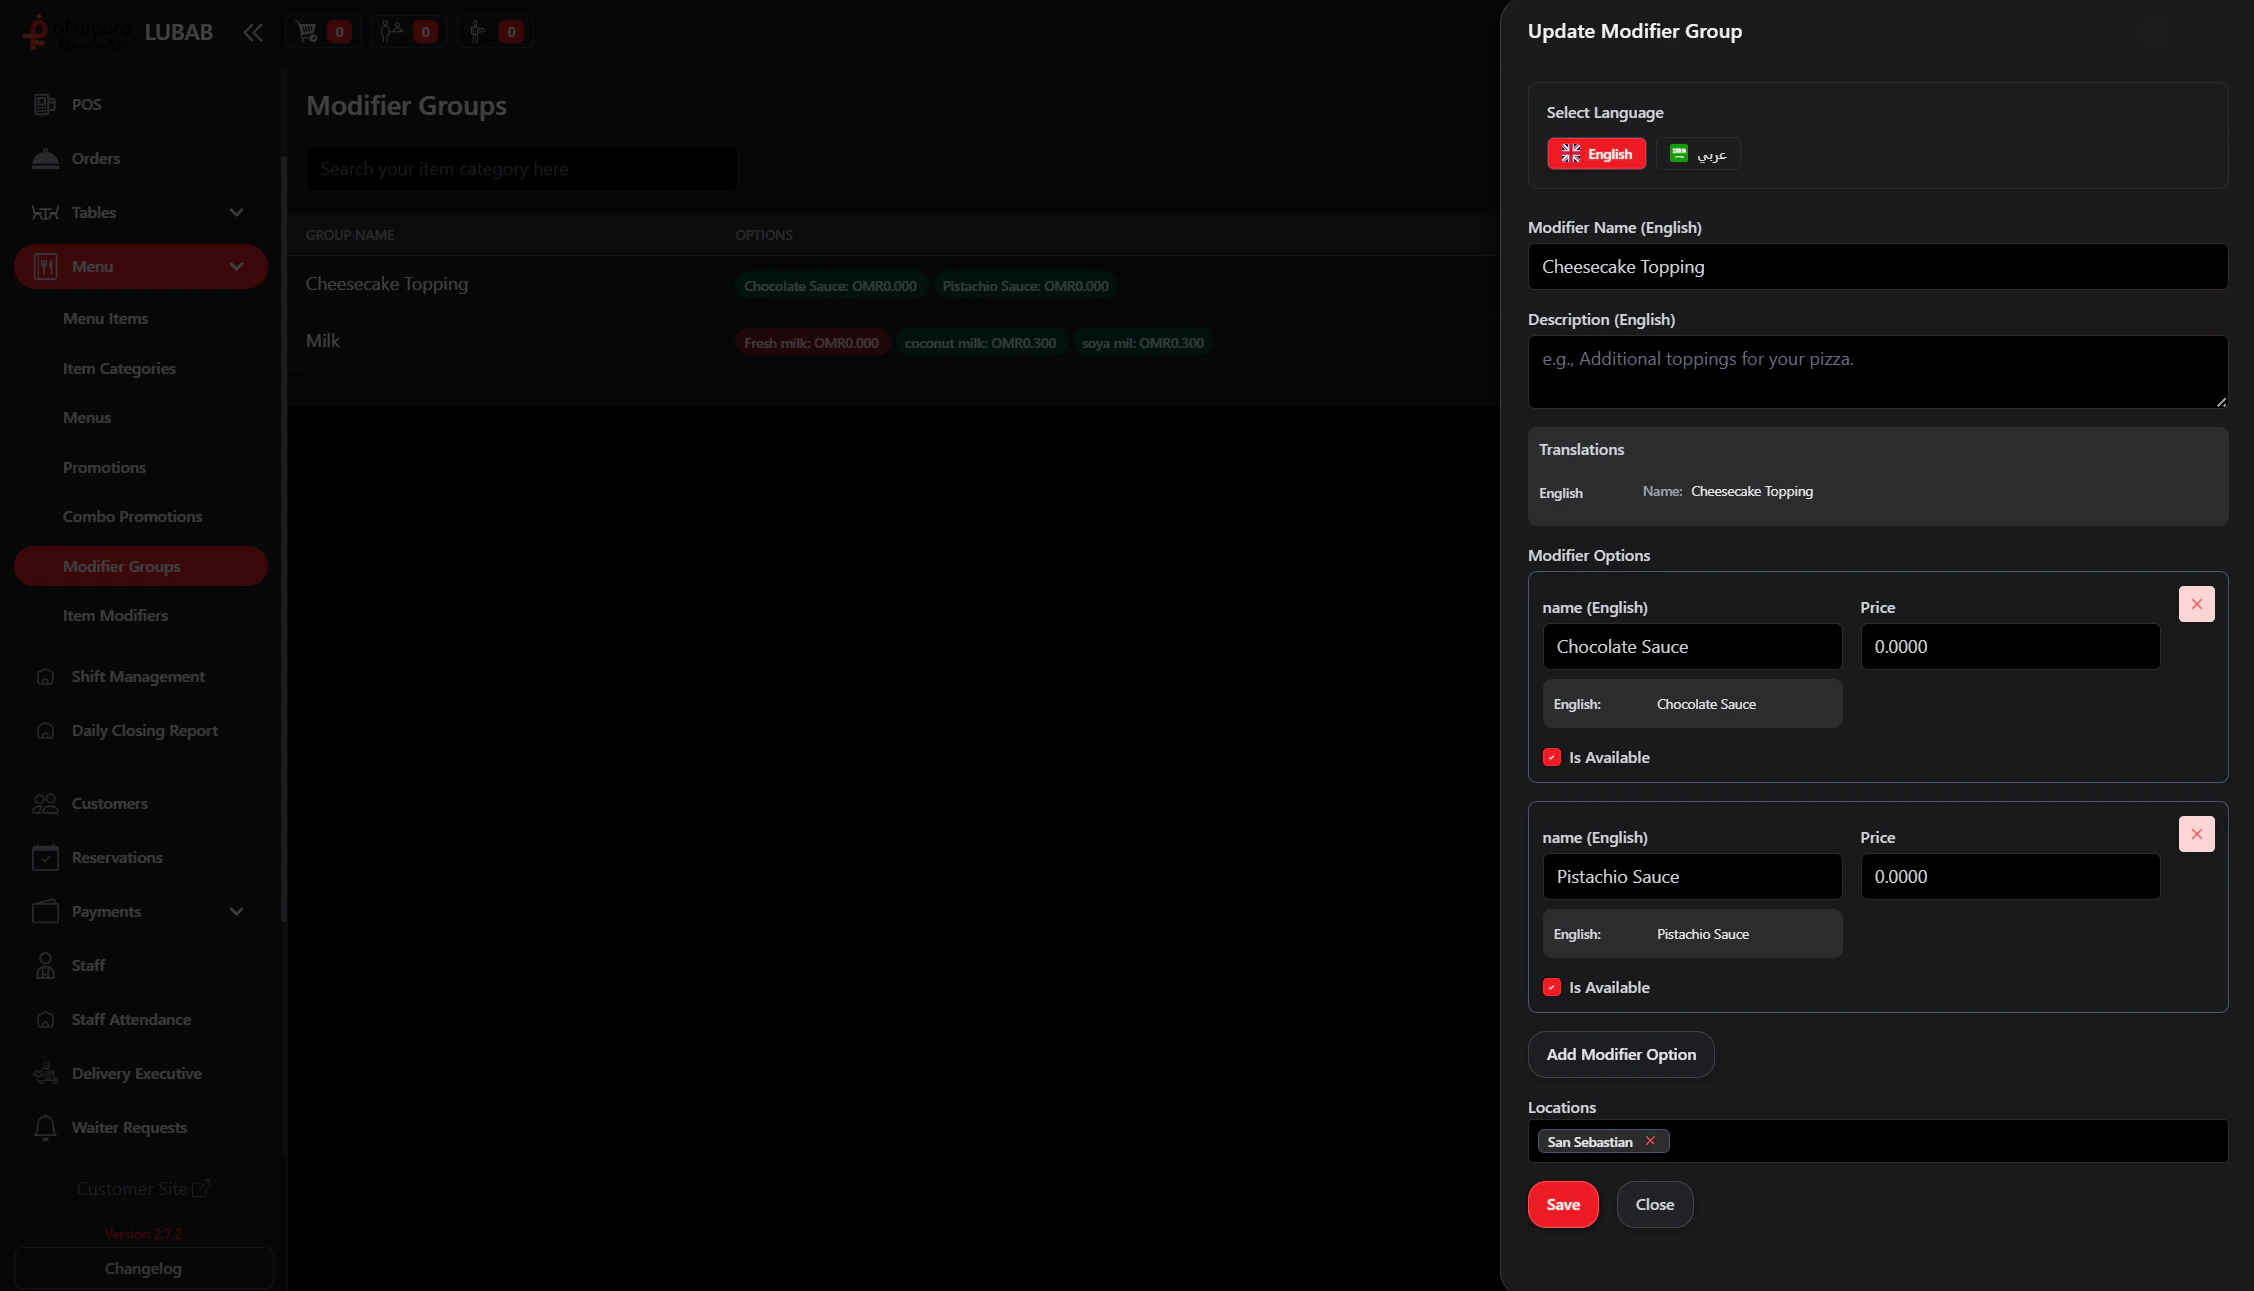Expand the Tables submenu chevron
The height and width of the screenshot is (1291, 2254).
pos(236,212)
